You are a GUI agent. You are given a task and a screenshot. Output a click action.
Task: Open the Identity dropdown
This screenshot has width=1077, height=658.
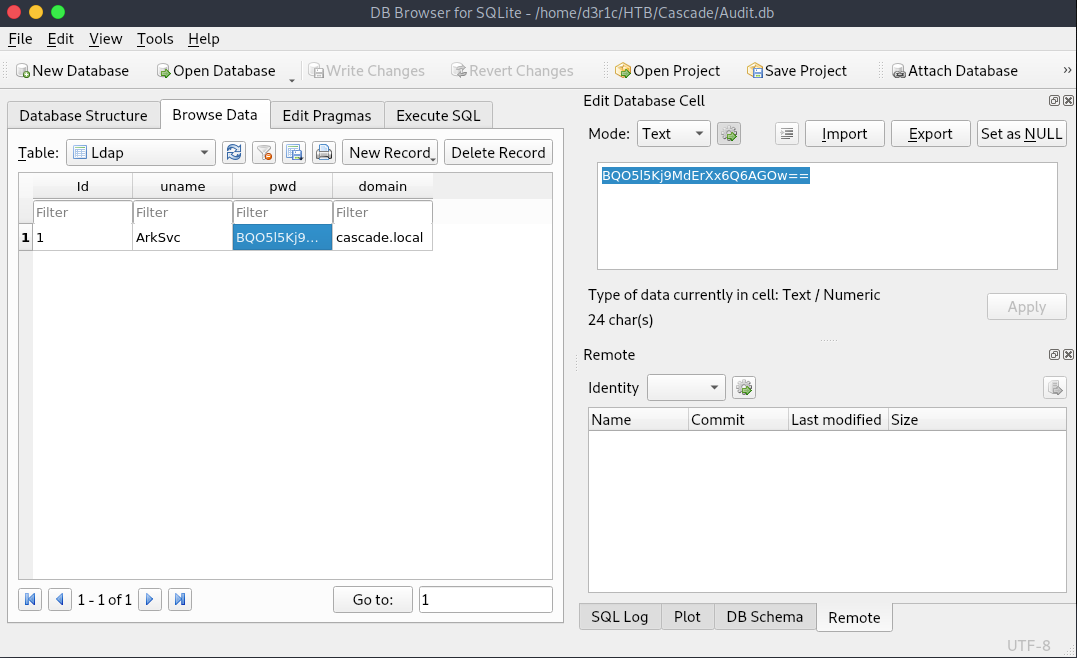pyautogui.click(x=686, y=388)
